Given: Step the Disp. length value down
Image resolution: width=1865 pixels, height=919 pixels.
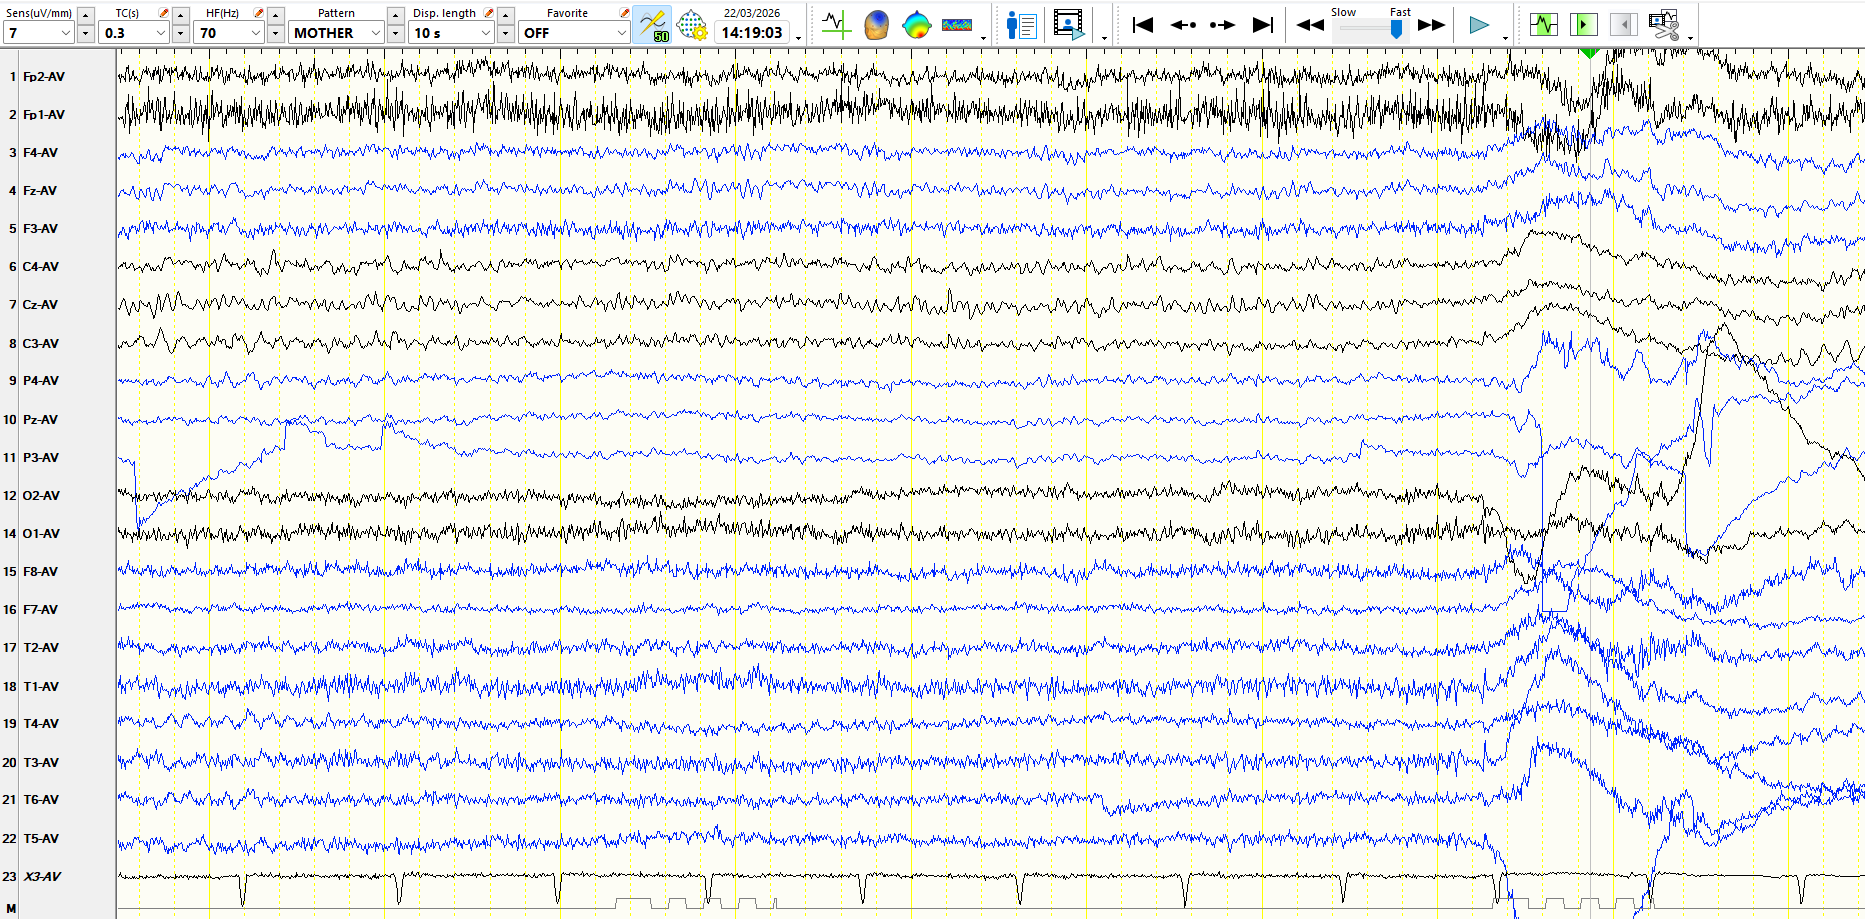Looking at the screenshot, I should pos(506,33).
